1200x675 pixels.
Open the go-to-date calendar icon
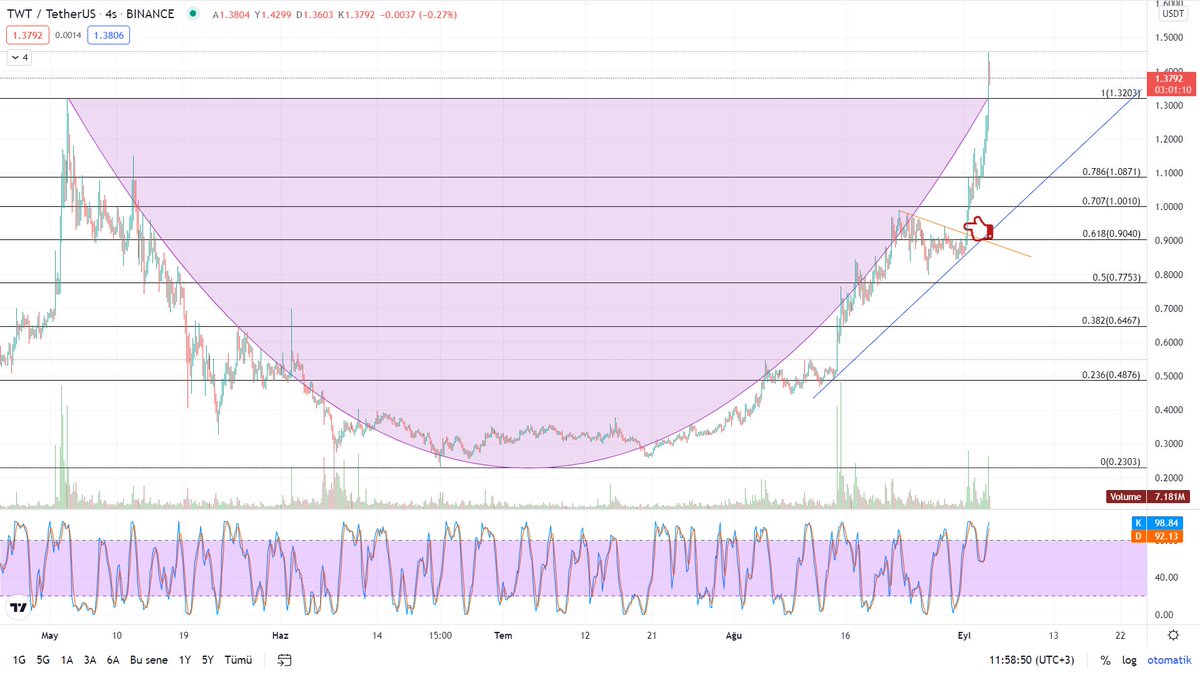(x=285, y=660)
